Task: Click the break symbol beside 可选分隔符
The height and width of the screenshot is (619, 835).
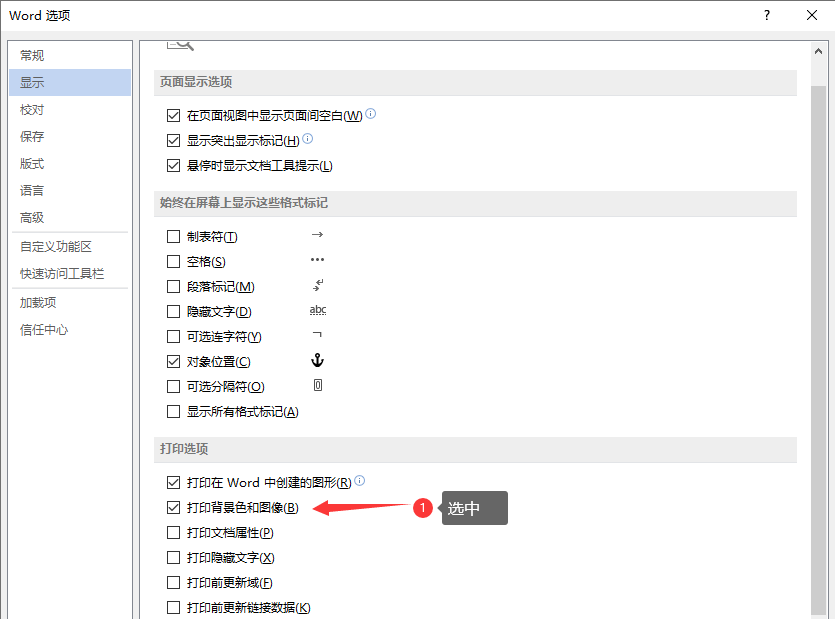Action: (318, 385)
